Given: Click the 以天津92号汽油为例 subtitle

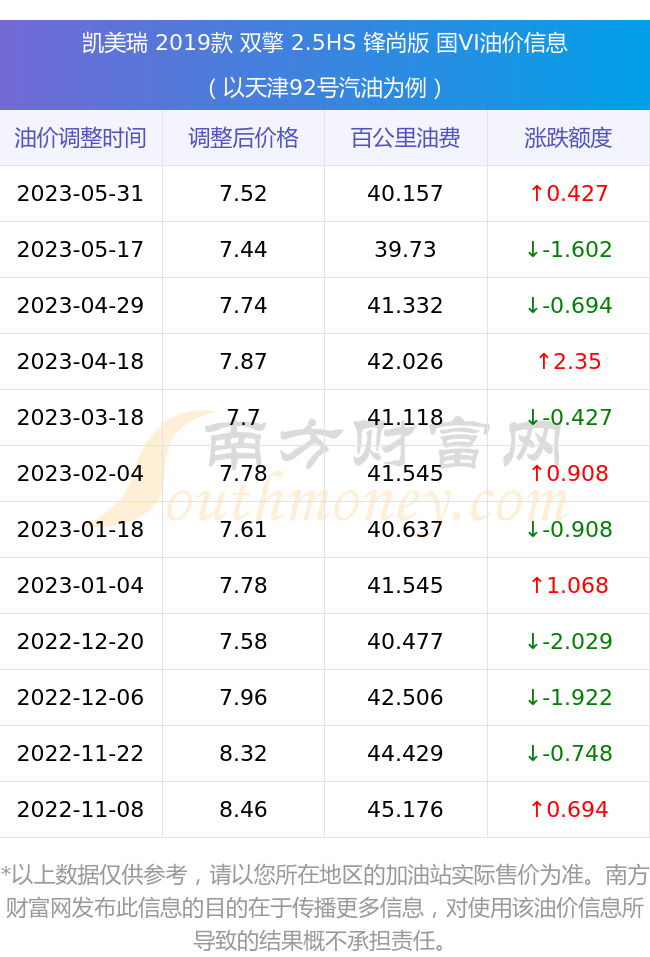Looking at the screenshot, I should [x=325, y=88].
